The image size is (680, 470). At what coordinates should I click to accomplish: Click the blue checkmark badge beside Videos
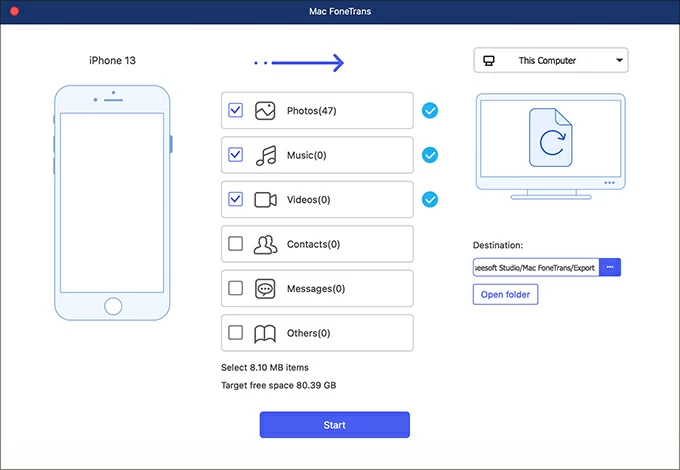[x=430, y=199]
